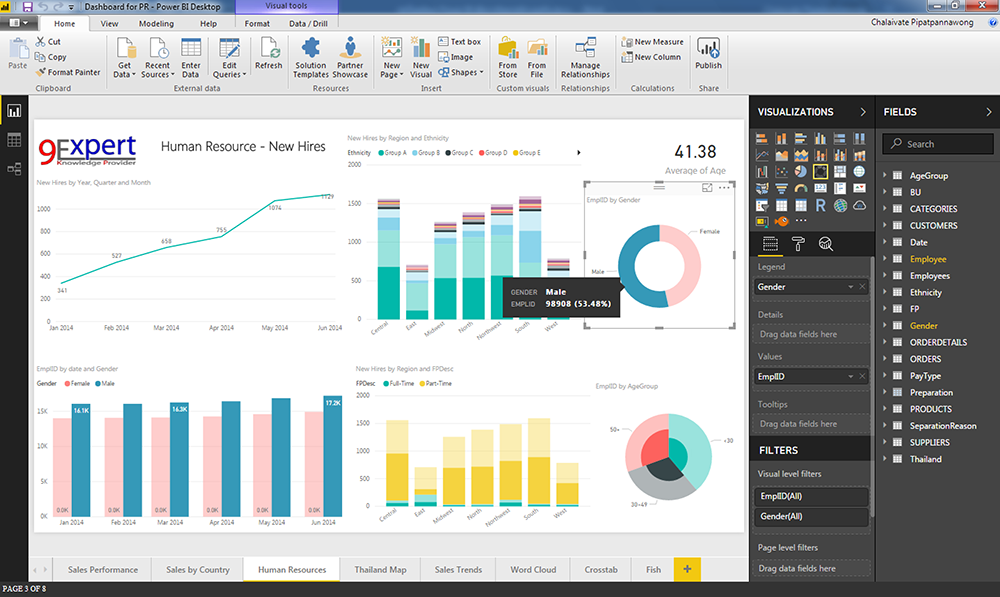The height and width of the screenshot is (597, 1000).
Task: Open more options ellipsis on donut visual
Action: [724, 188]
